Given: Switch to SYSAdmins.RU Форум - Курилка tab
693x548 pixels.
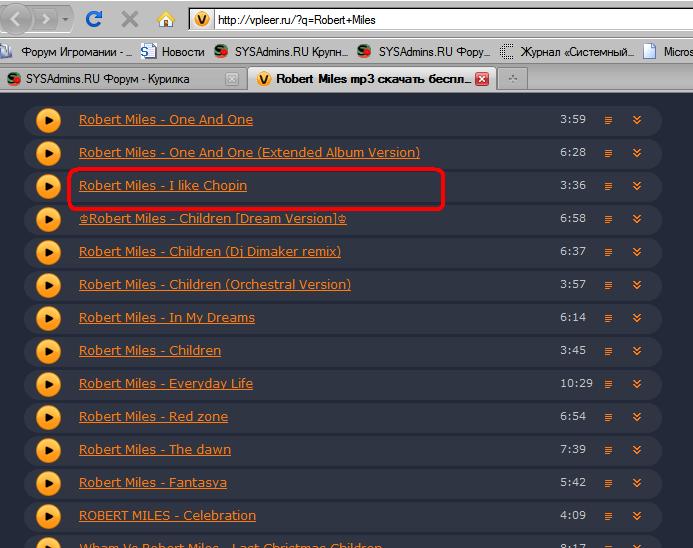Looking at the screenshot, I should pyautogui.click(x=122, y=79).
